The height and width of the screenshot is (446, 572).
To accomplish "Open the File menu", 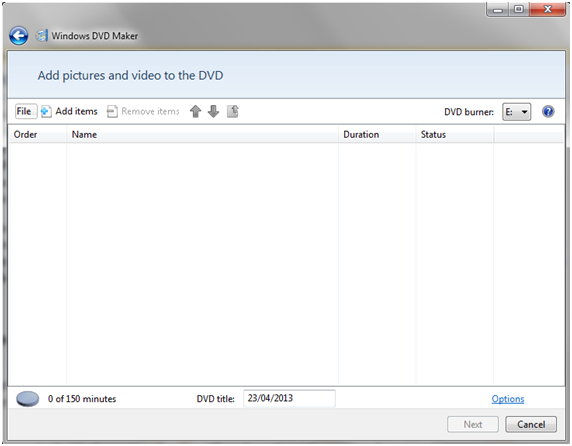I will (x=26, y=111).
